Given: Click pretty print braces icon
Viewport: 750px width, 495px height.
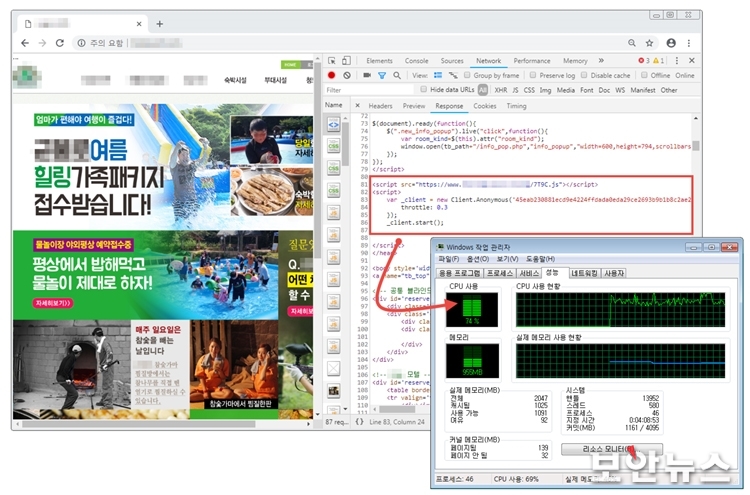Looking at the screenshot, I should tap(359, 422).
